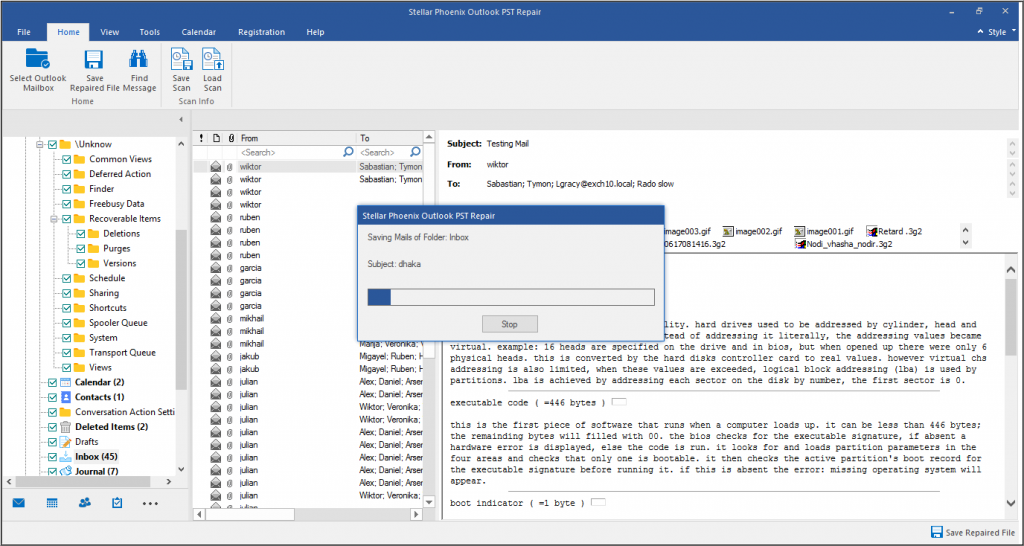
Task: Click search magnifier in From column
Action: pos(348,152)
